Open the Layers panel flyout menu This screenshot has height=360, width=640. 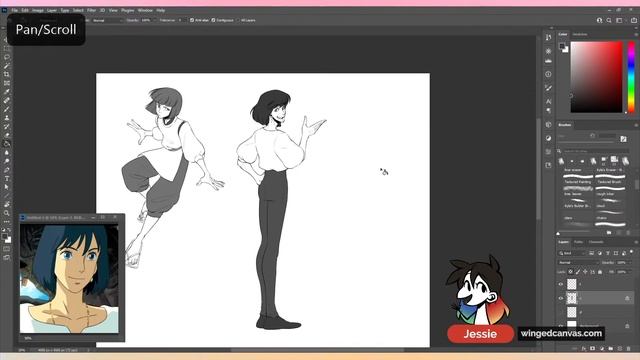tap(636, 242)
